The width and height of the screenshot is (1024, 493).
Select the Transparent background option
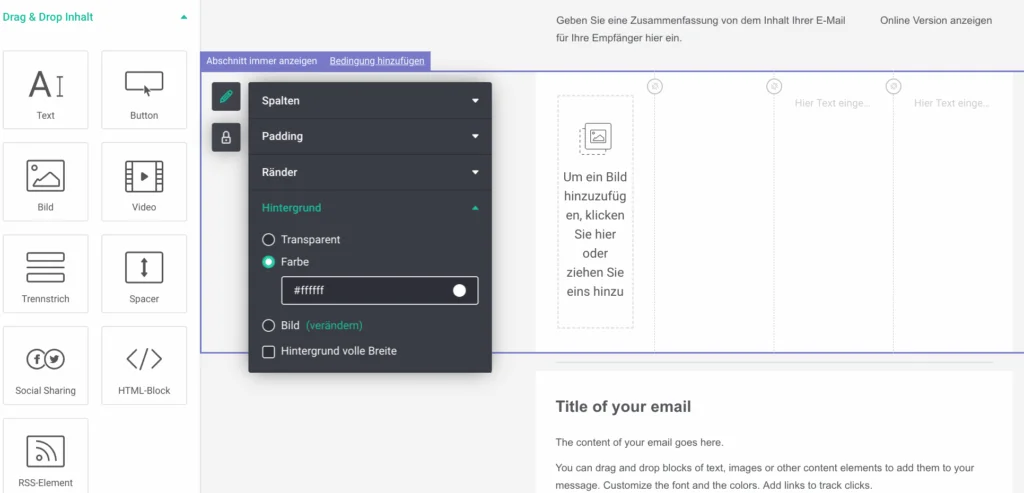(268, 240)
